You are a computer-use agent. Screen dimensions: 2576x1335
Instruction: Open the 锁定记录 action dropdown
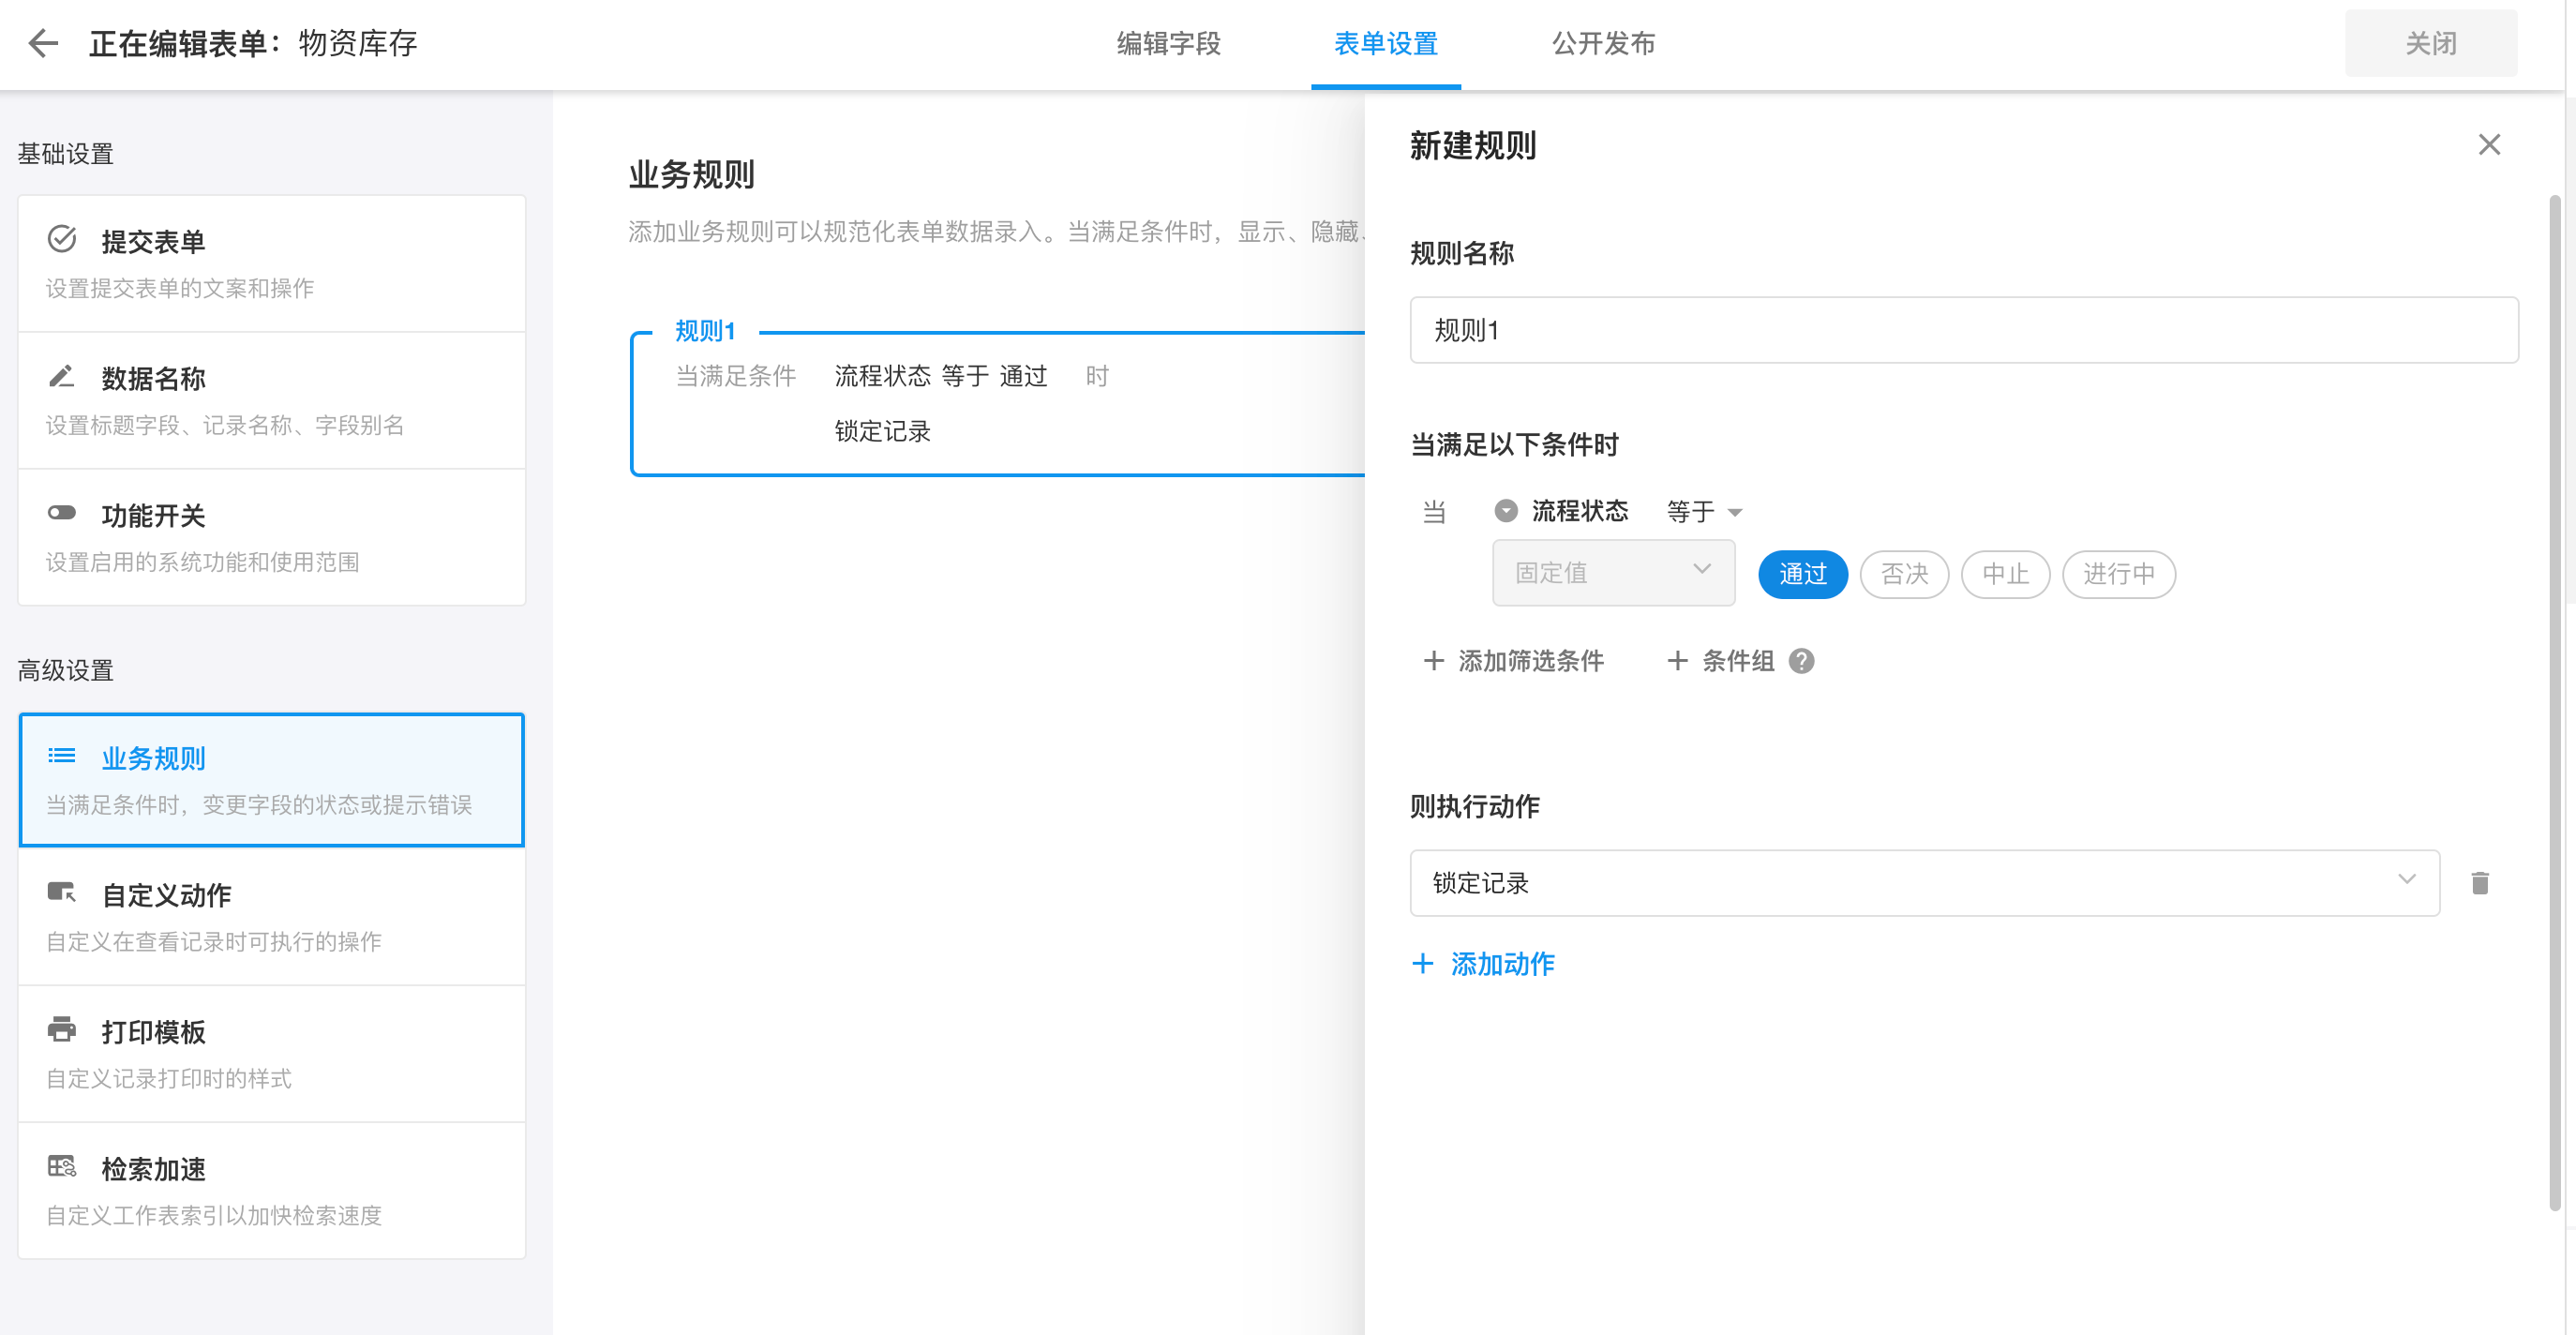1923,883
